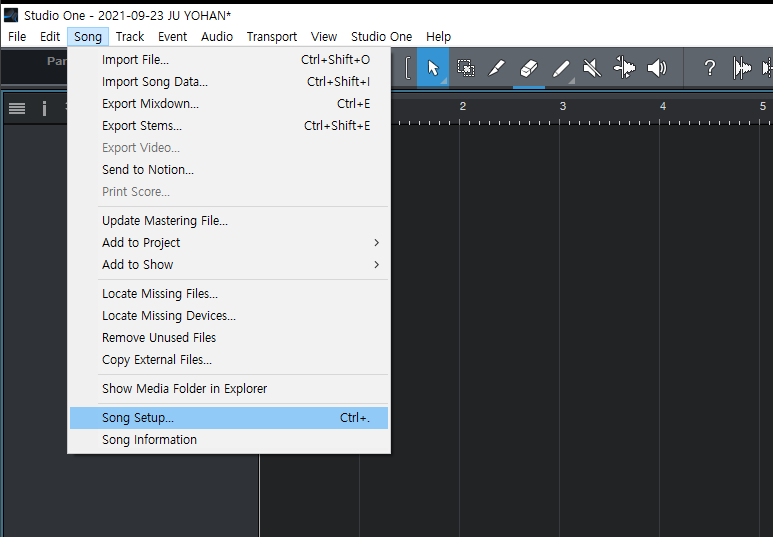
Task: Select the Bend tool
Action: 624,68
